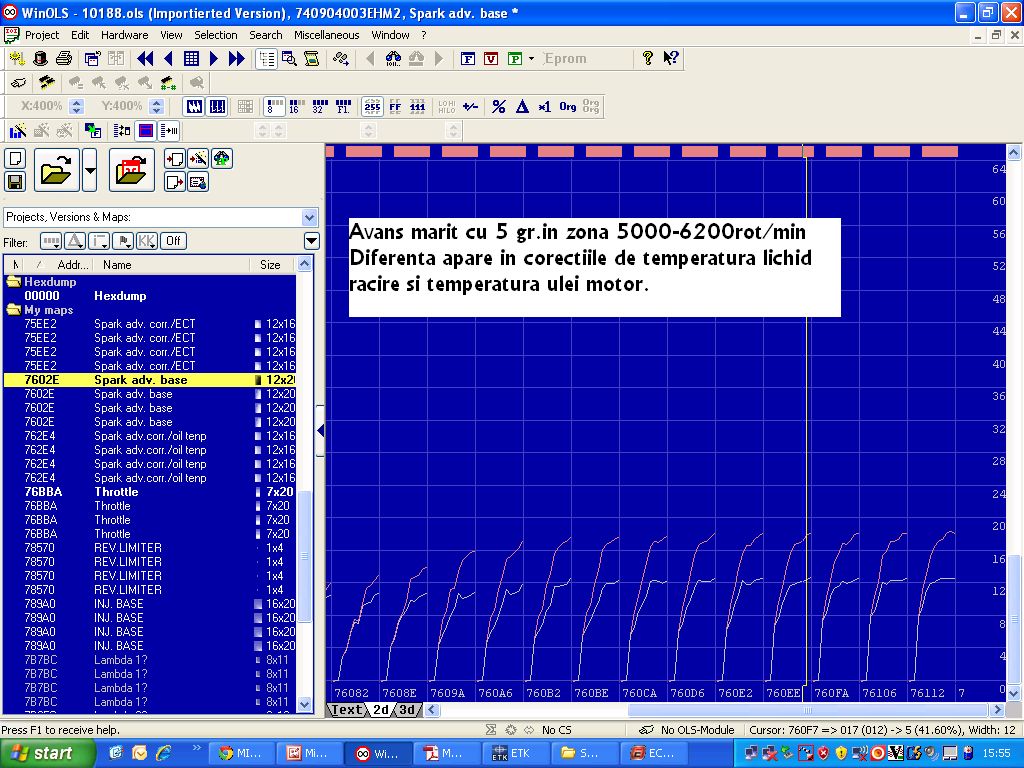Click the question mark help icon
Screen dimensions: 1024x768
click(648, 59)
